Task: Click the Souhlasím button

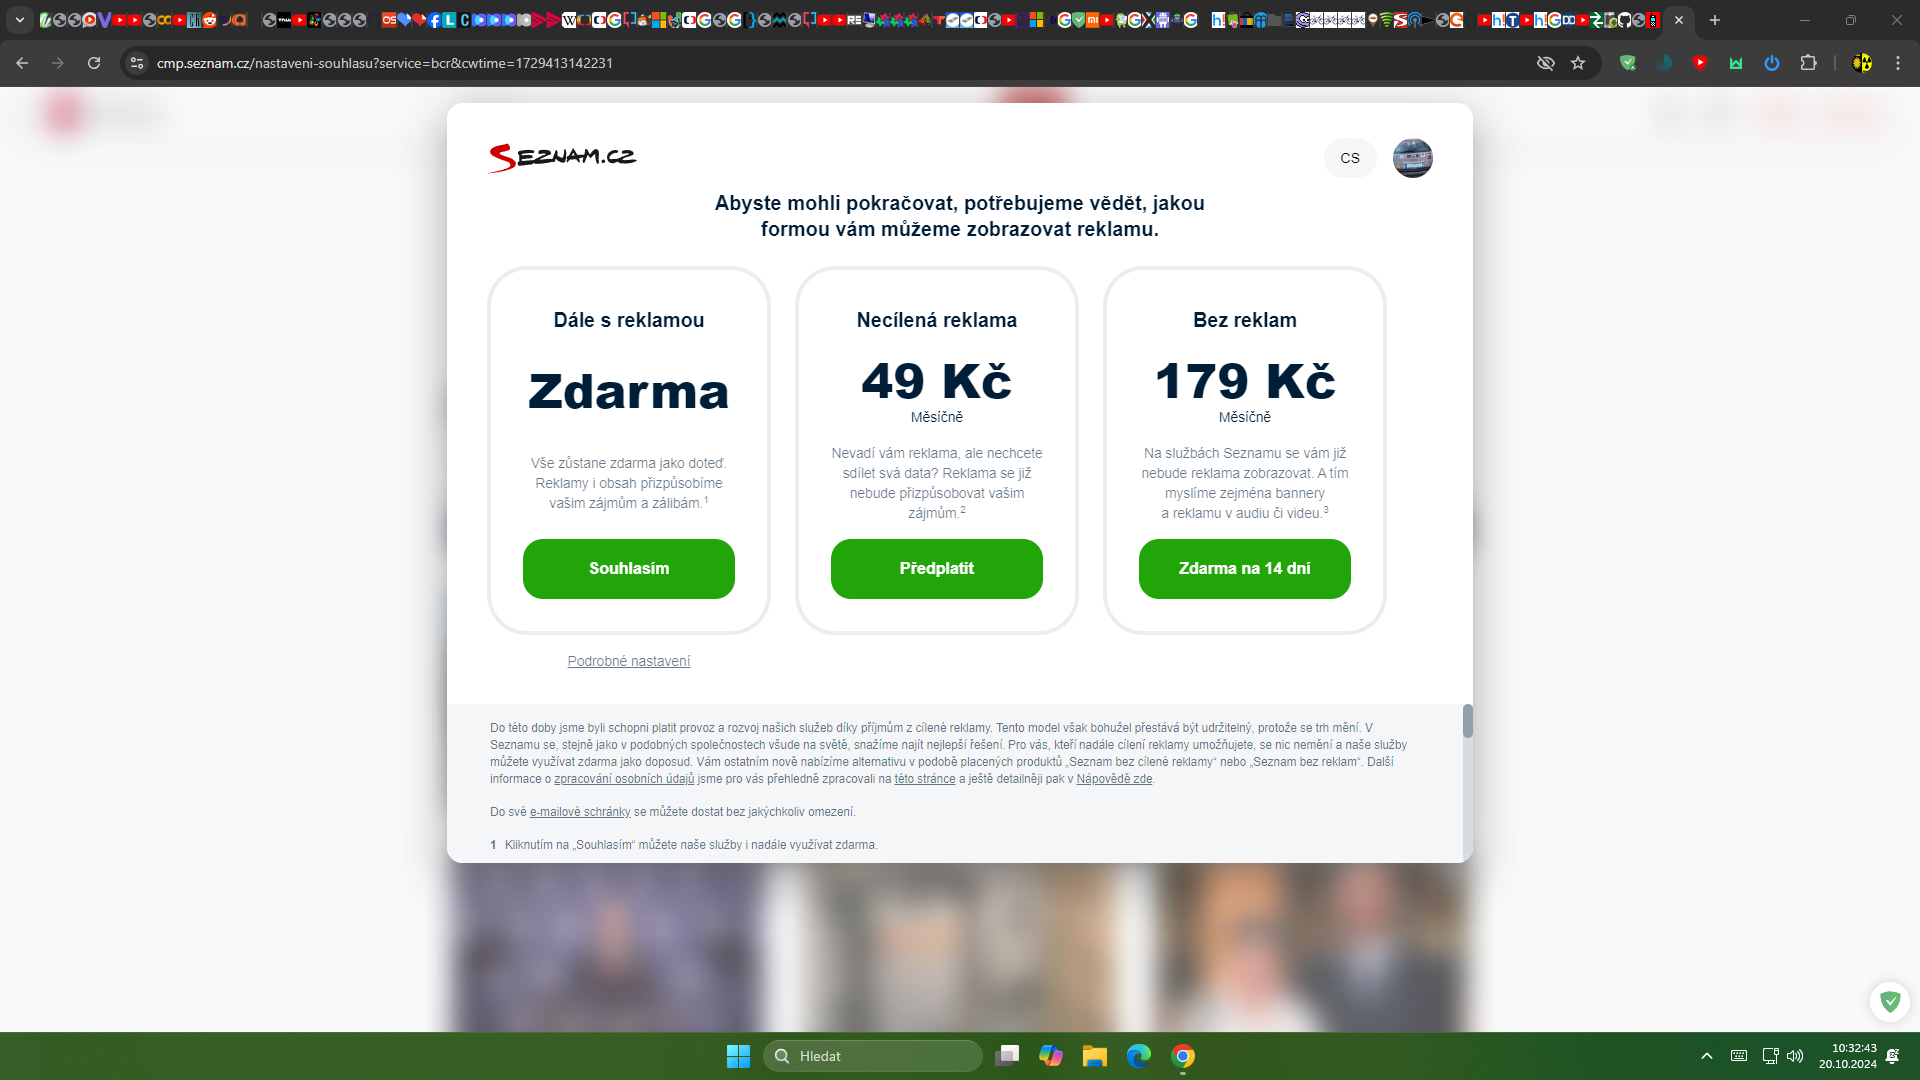Action: click(629, 569)
